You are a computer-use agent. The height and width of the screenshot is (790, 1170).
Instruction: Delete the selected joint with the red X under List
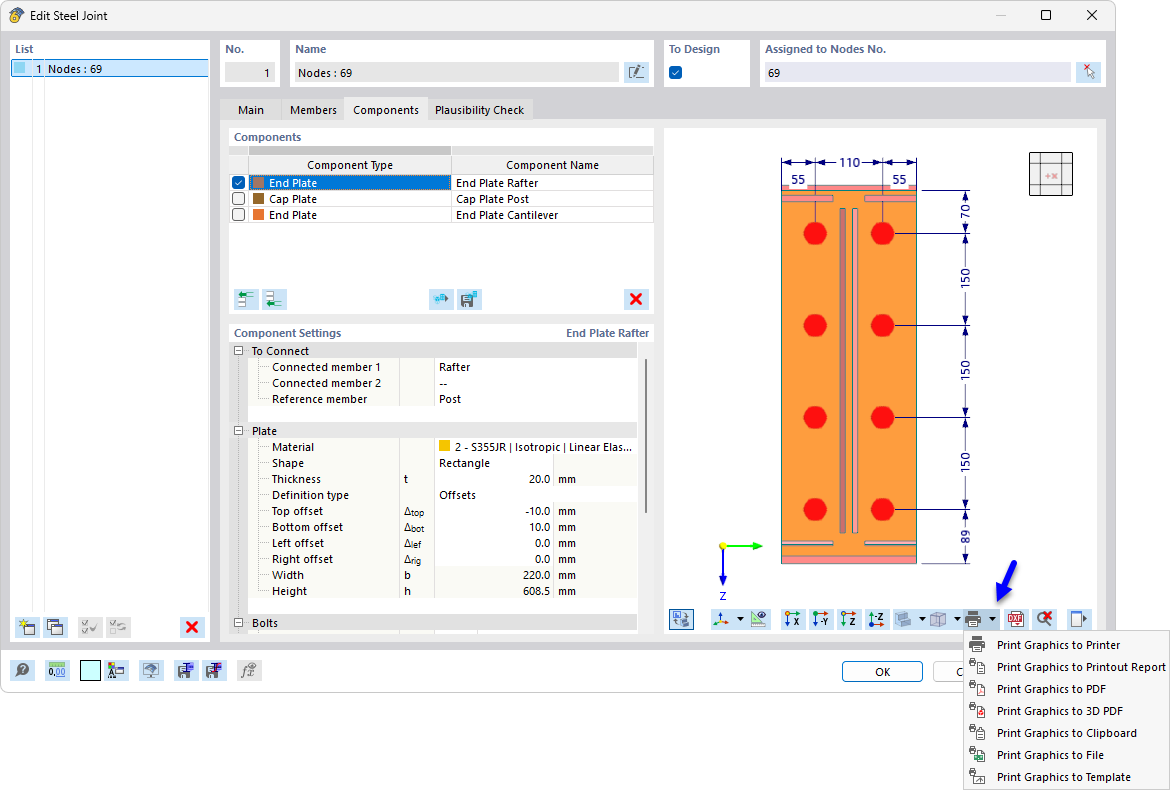[192, 627]
